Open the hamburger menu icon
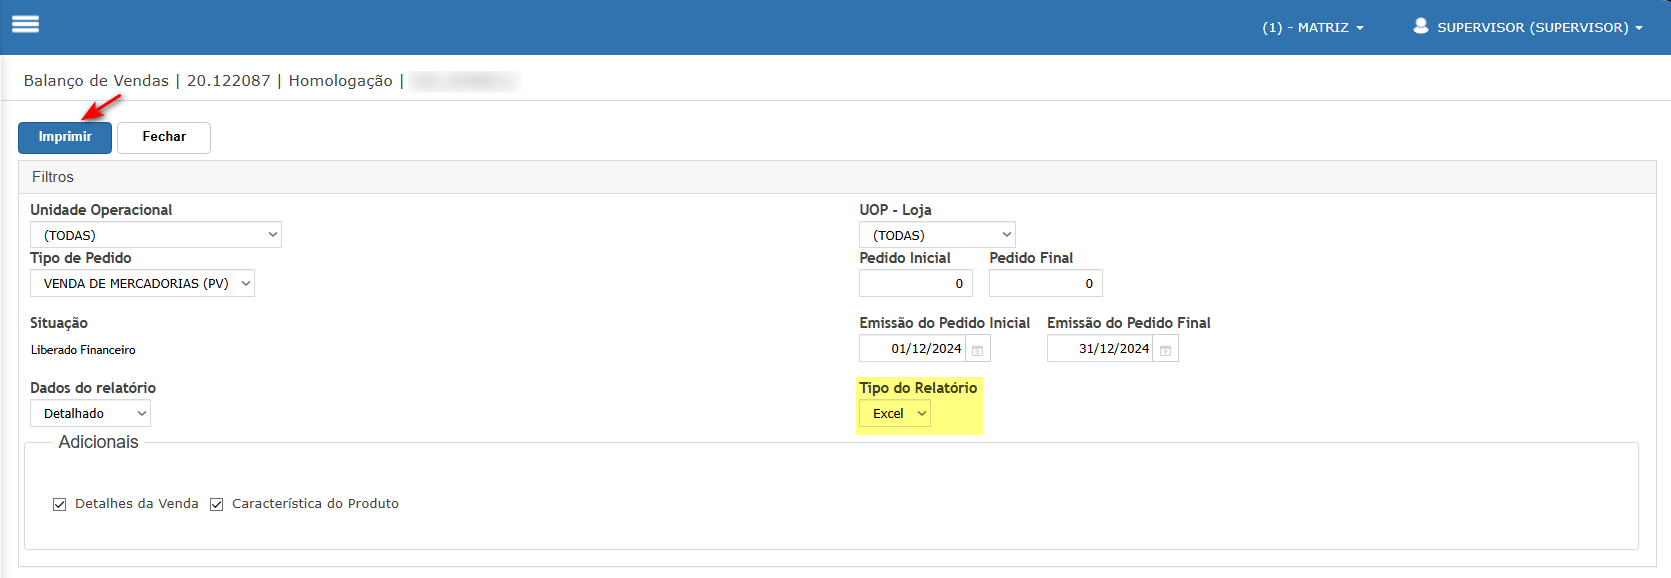The width and height of the screenshot is (1671, 578). tap(25, 25)
